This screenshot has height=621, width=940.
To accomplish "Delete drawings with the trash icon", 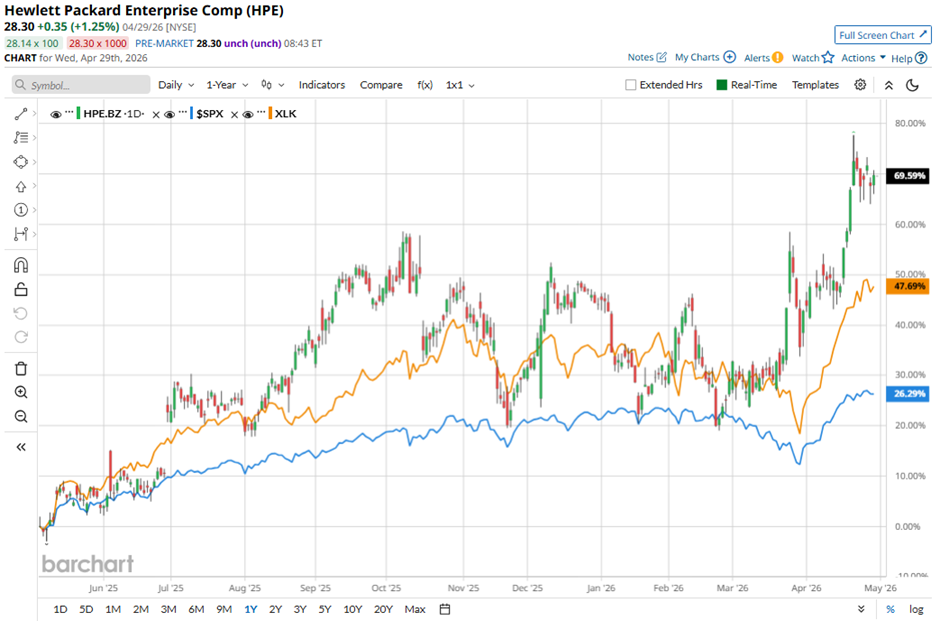I will (x=21, y=368).
